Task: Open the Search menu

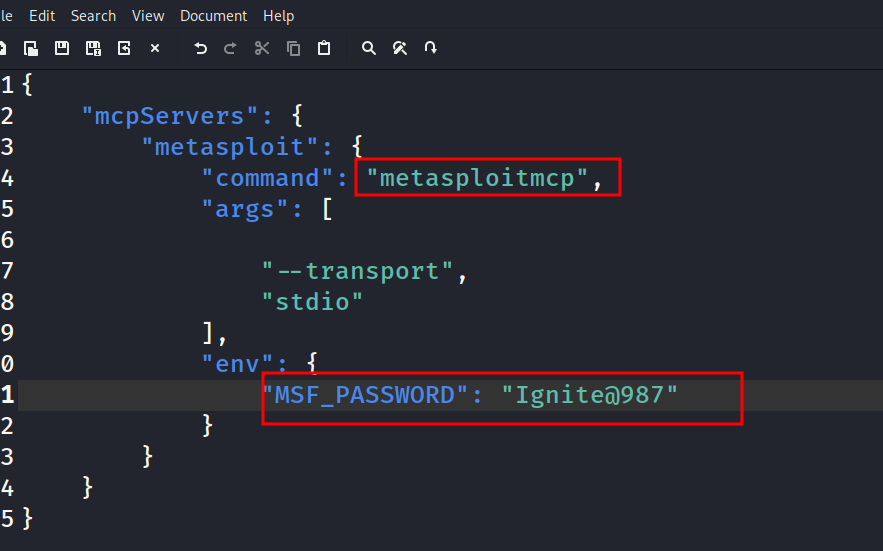Action: 93,16
